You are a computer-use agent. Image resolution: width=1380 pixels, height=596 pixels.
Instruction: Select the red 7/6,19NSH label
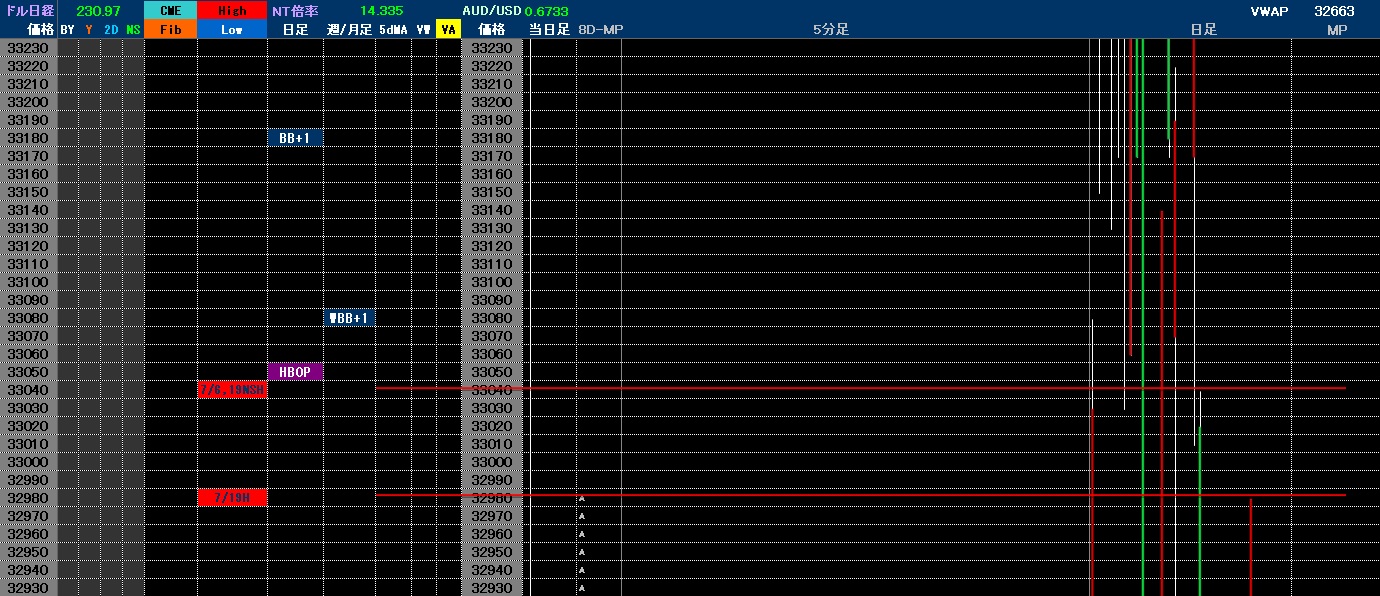point(232,390)
